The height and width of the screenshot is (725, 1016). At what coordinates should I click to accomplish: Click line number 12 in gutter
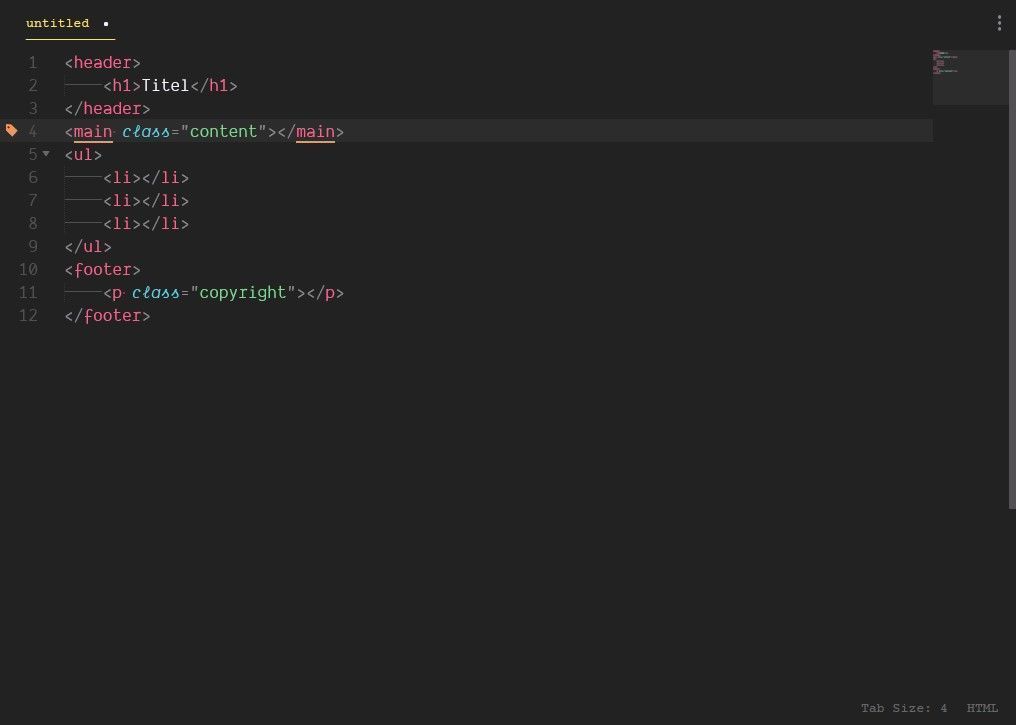28,316
